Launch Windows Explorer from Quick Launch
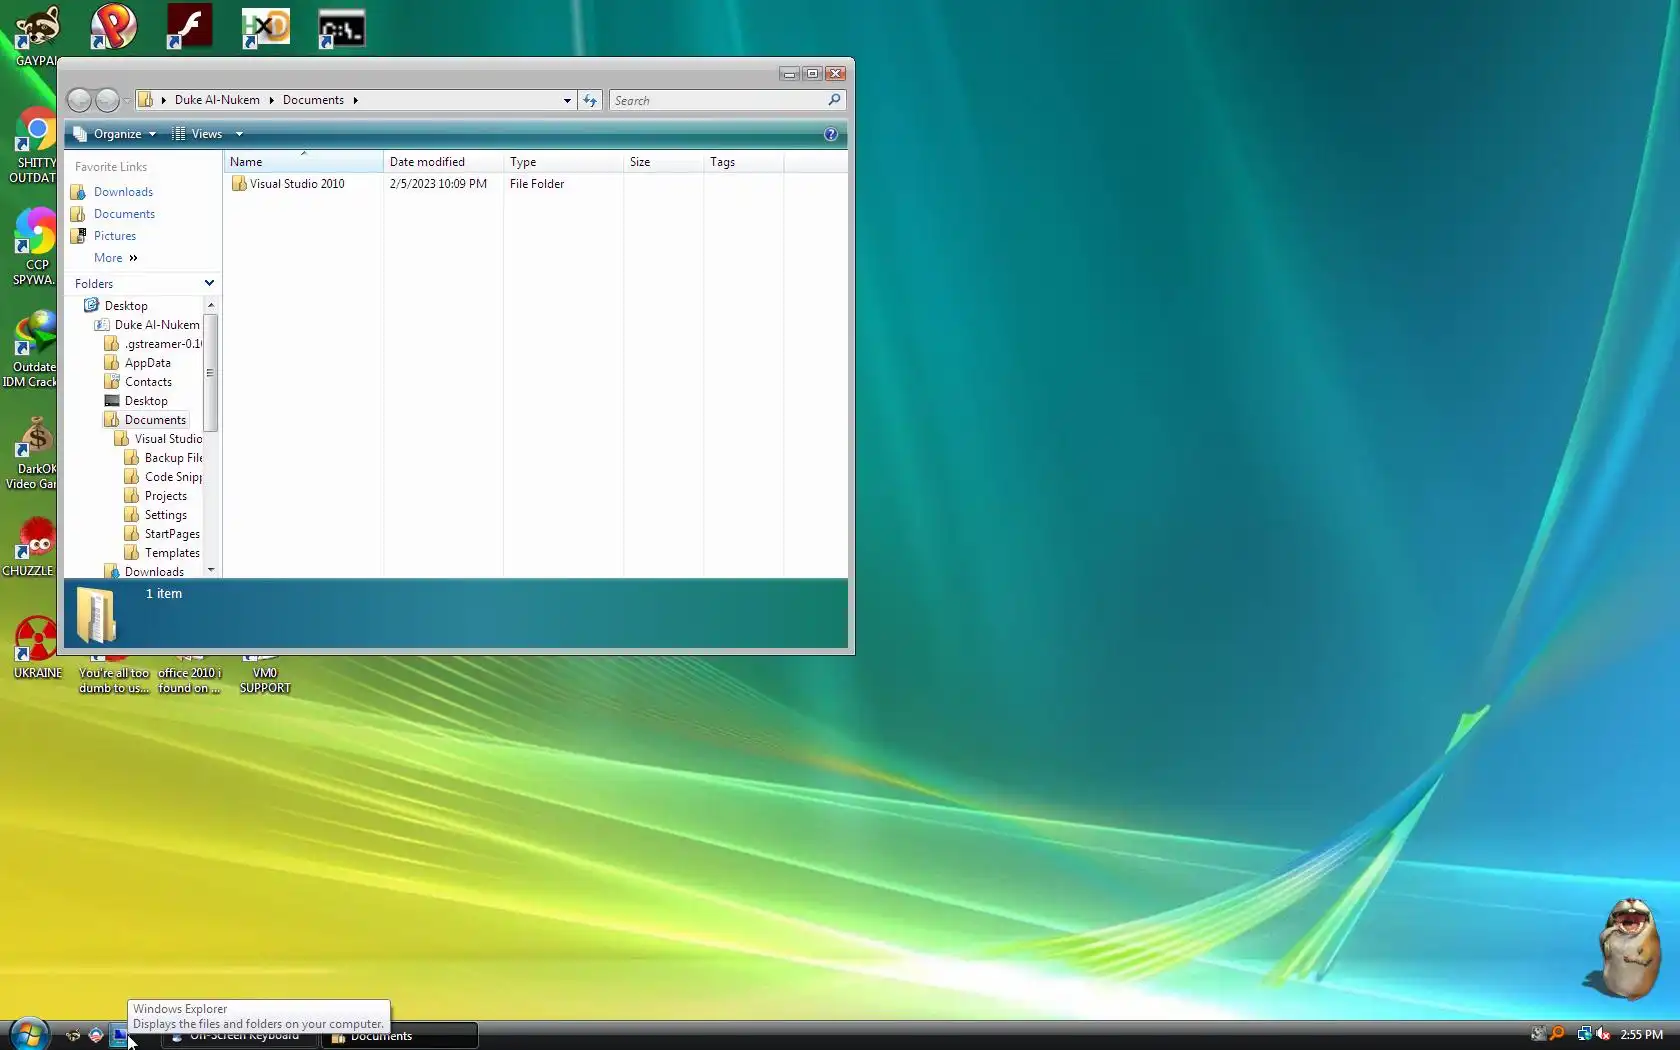1680x1050 pixels. point(118,1036)
